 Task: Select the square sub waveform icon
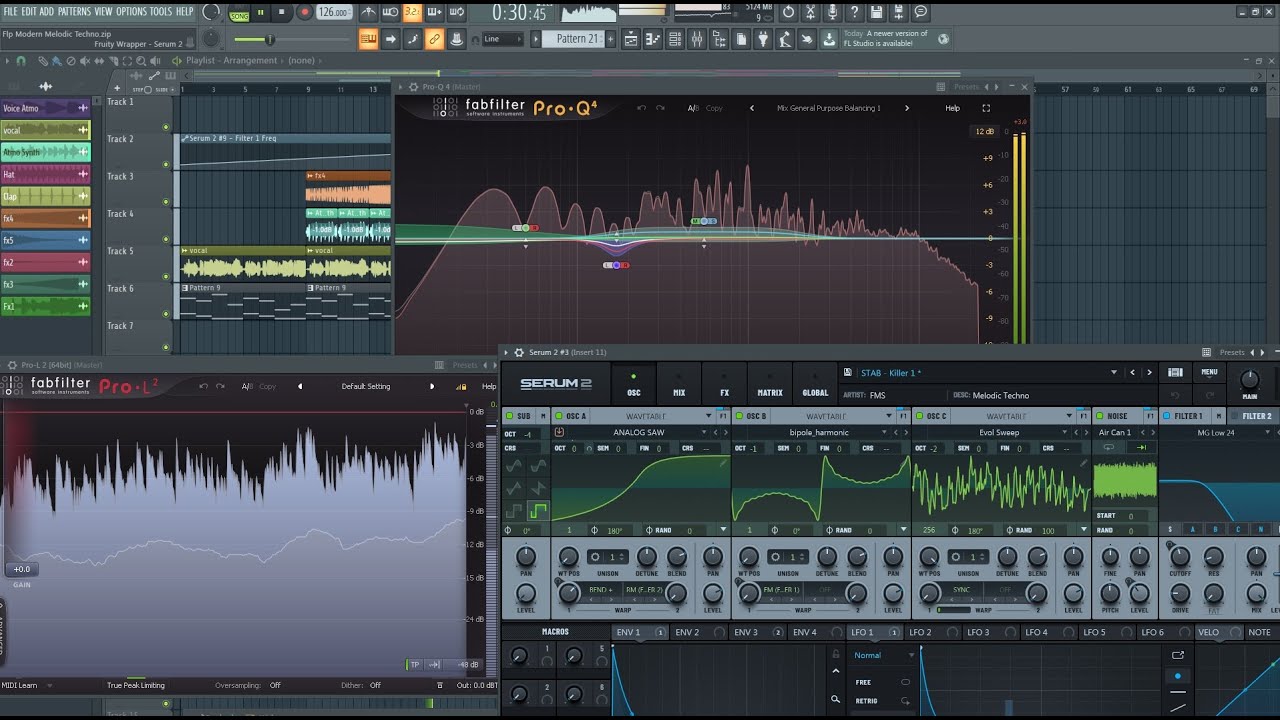point(539,511)
